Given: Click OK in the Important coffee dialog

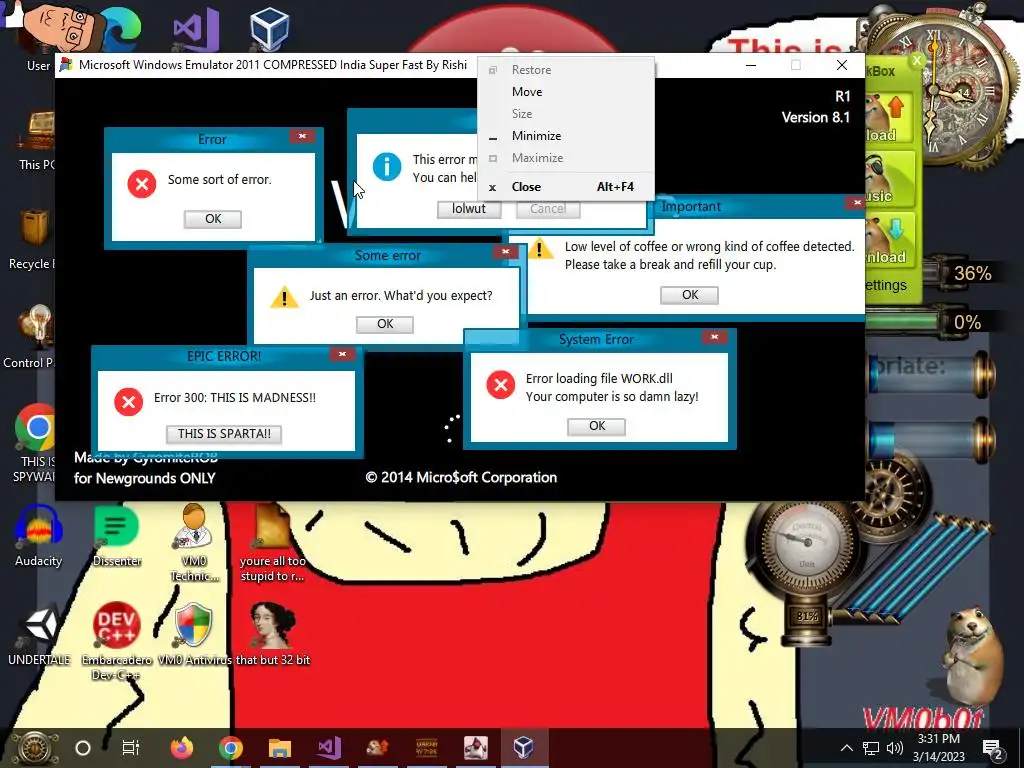Looking at the screenshot, I should pyautogui.click(x=690, y=295).
